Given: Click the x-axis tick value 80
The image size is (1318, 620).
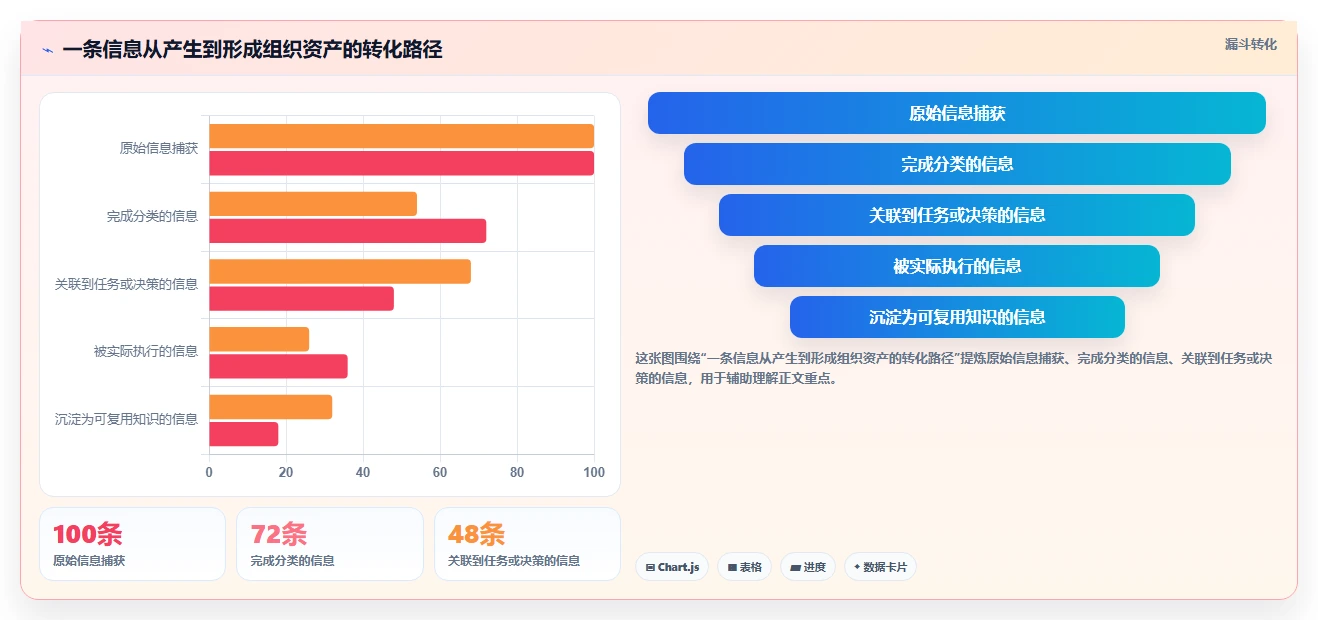Looking at the screenshot, I should [517, 472].
